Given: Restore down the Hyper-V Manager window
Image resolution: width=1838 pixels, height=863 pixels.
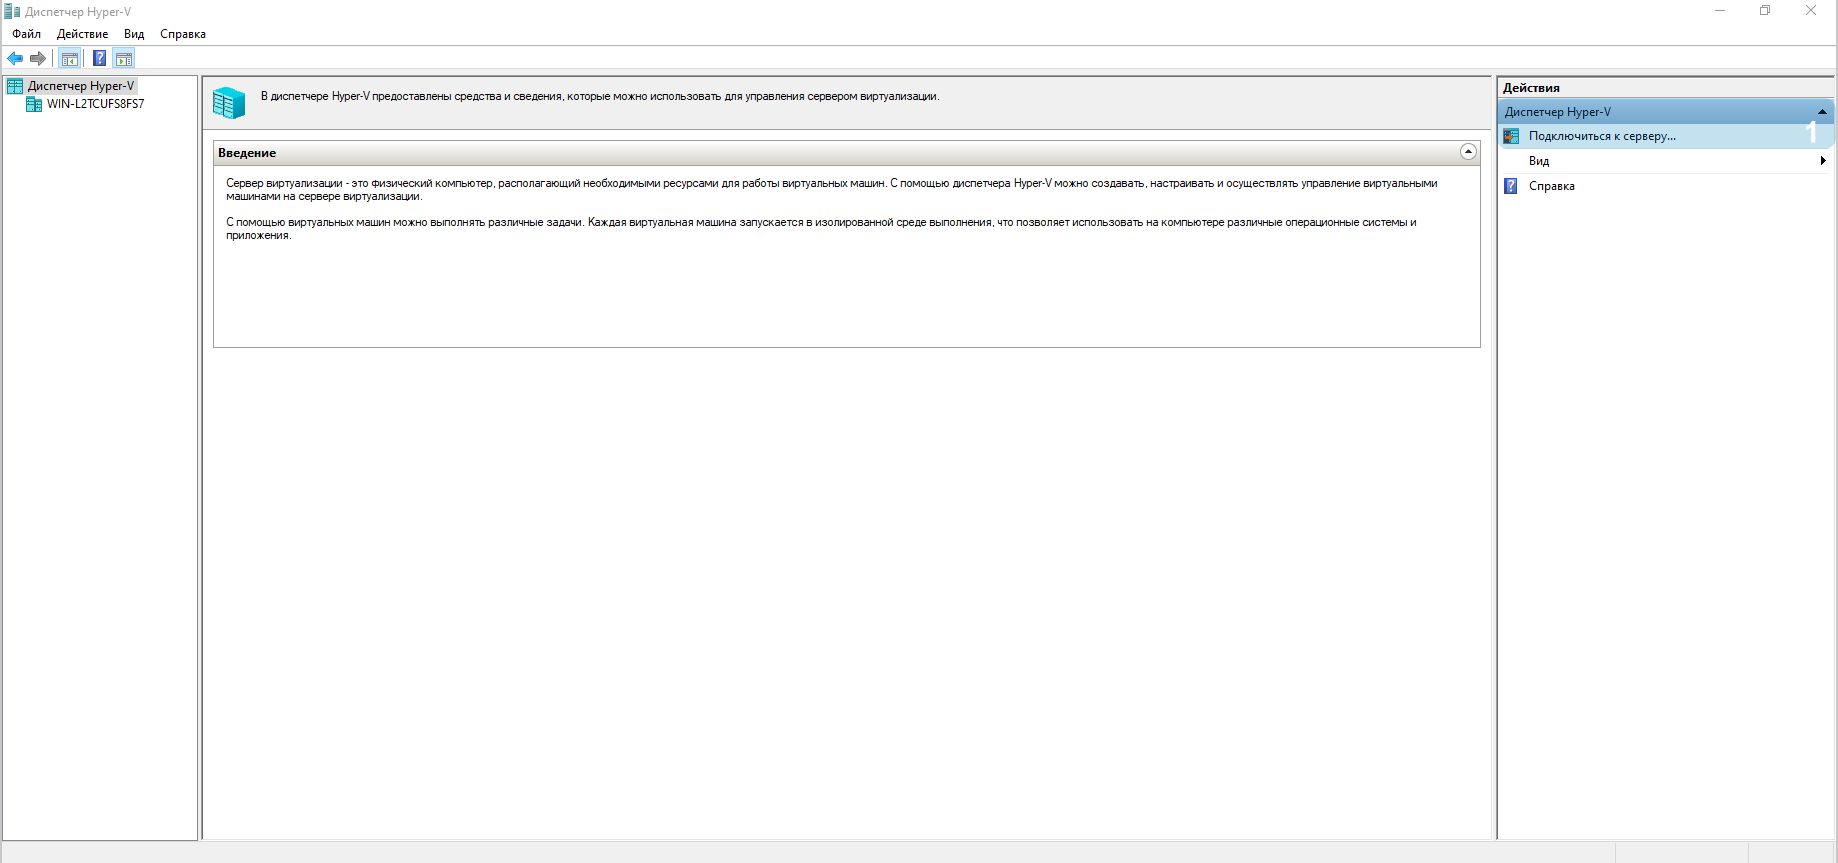Looking at the screenshot, I should point(1765,11).
